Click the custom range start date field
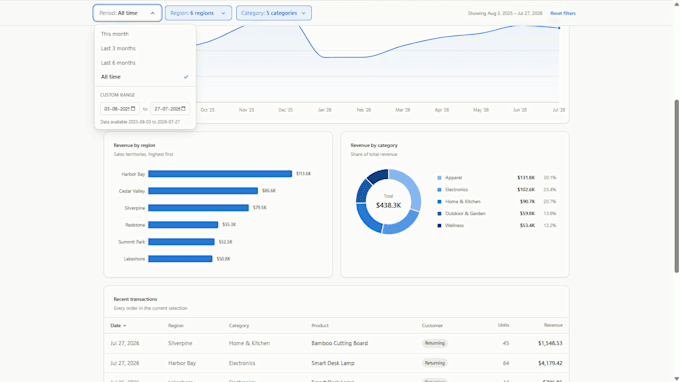 click(120, 108)
